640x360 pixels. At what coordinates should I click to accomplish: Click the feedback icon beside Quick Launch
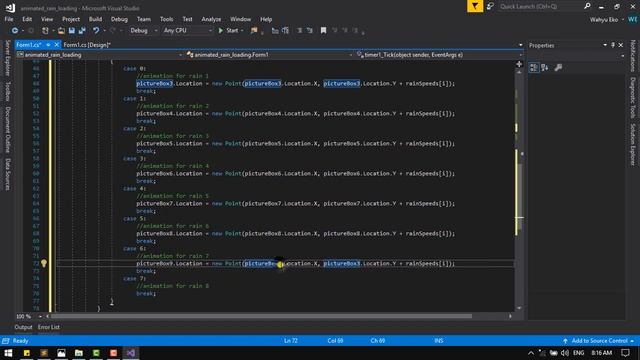coord(490,6)
